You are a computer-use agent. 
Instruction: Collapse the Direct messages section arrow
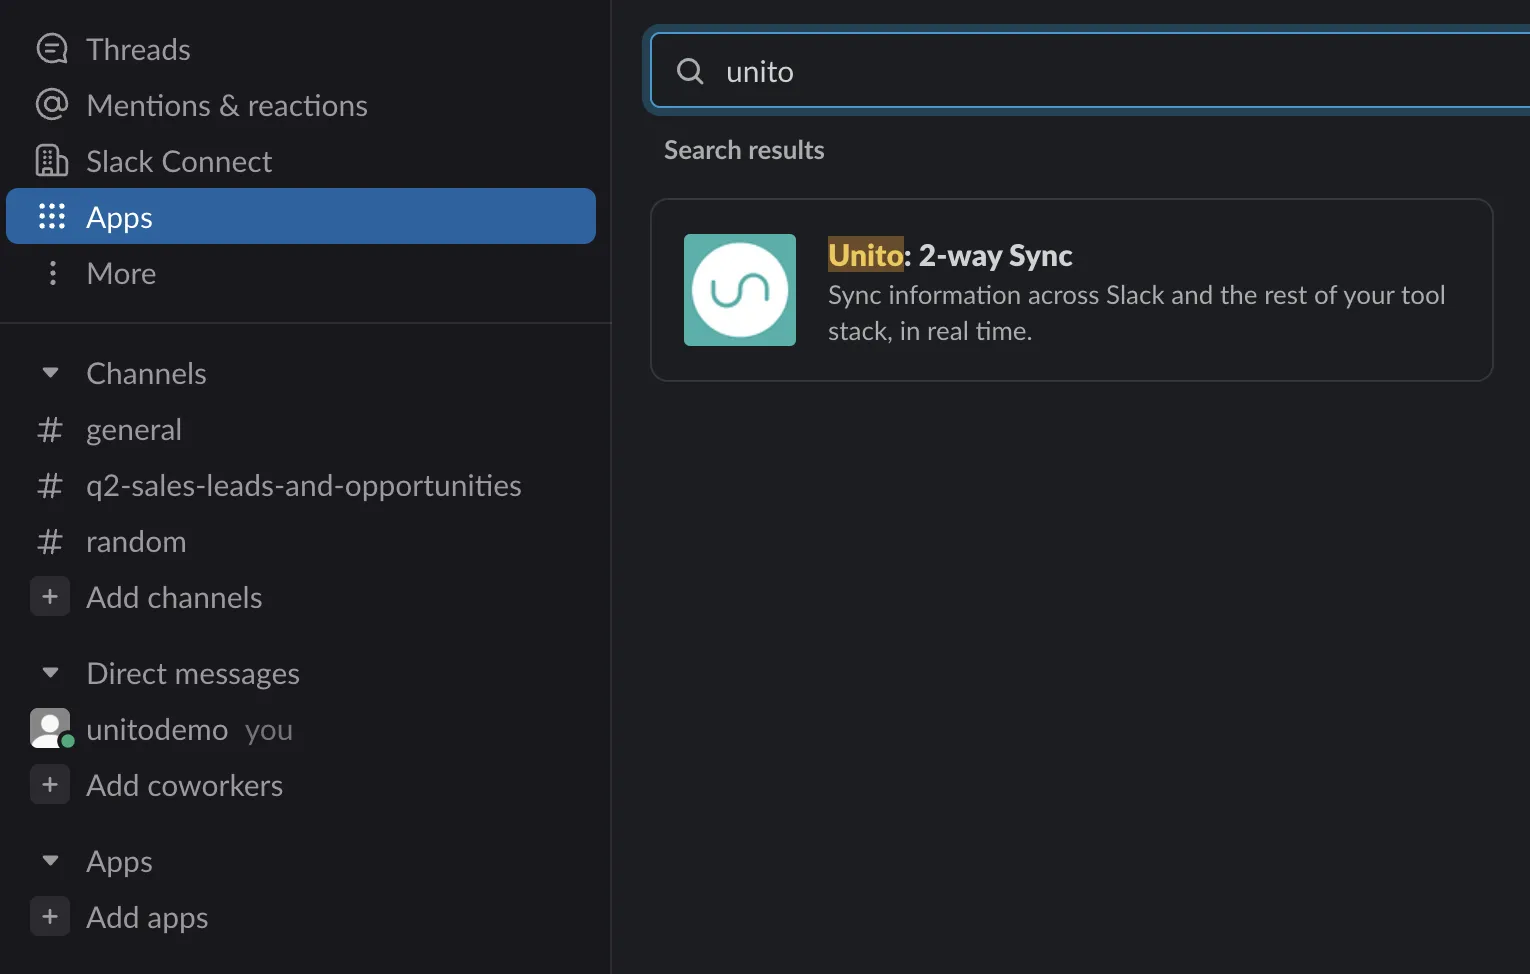tap(50, 673)
